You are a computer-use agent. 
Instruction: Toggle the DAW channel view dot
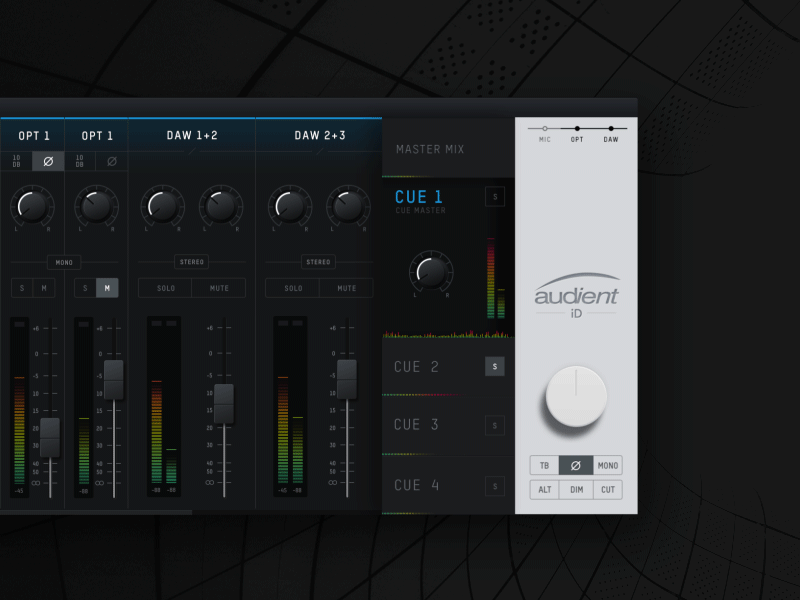coord(611,129)
